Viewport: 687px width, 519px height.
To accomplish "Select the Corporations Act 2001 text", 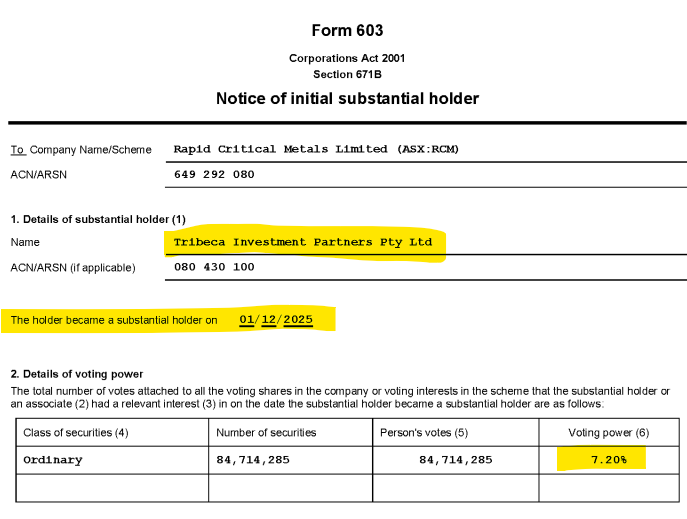I will [347, 58].
